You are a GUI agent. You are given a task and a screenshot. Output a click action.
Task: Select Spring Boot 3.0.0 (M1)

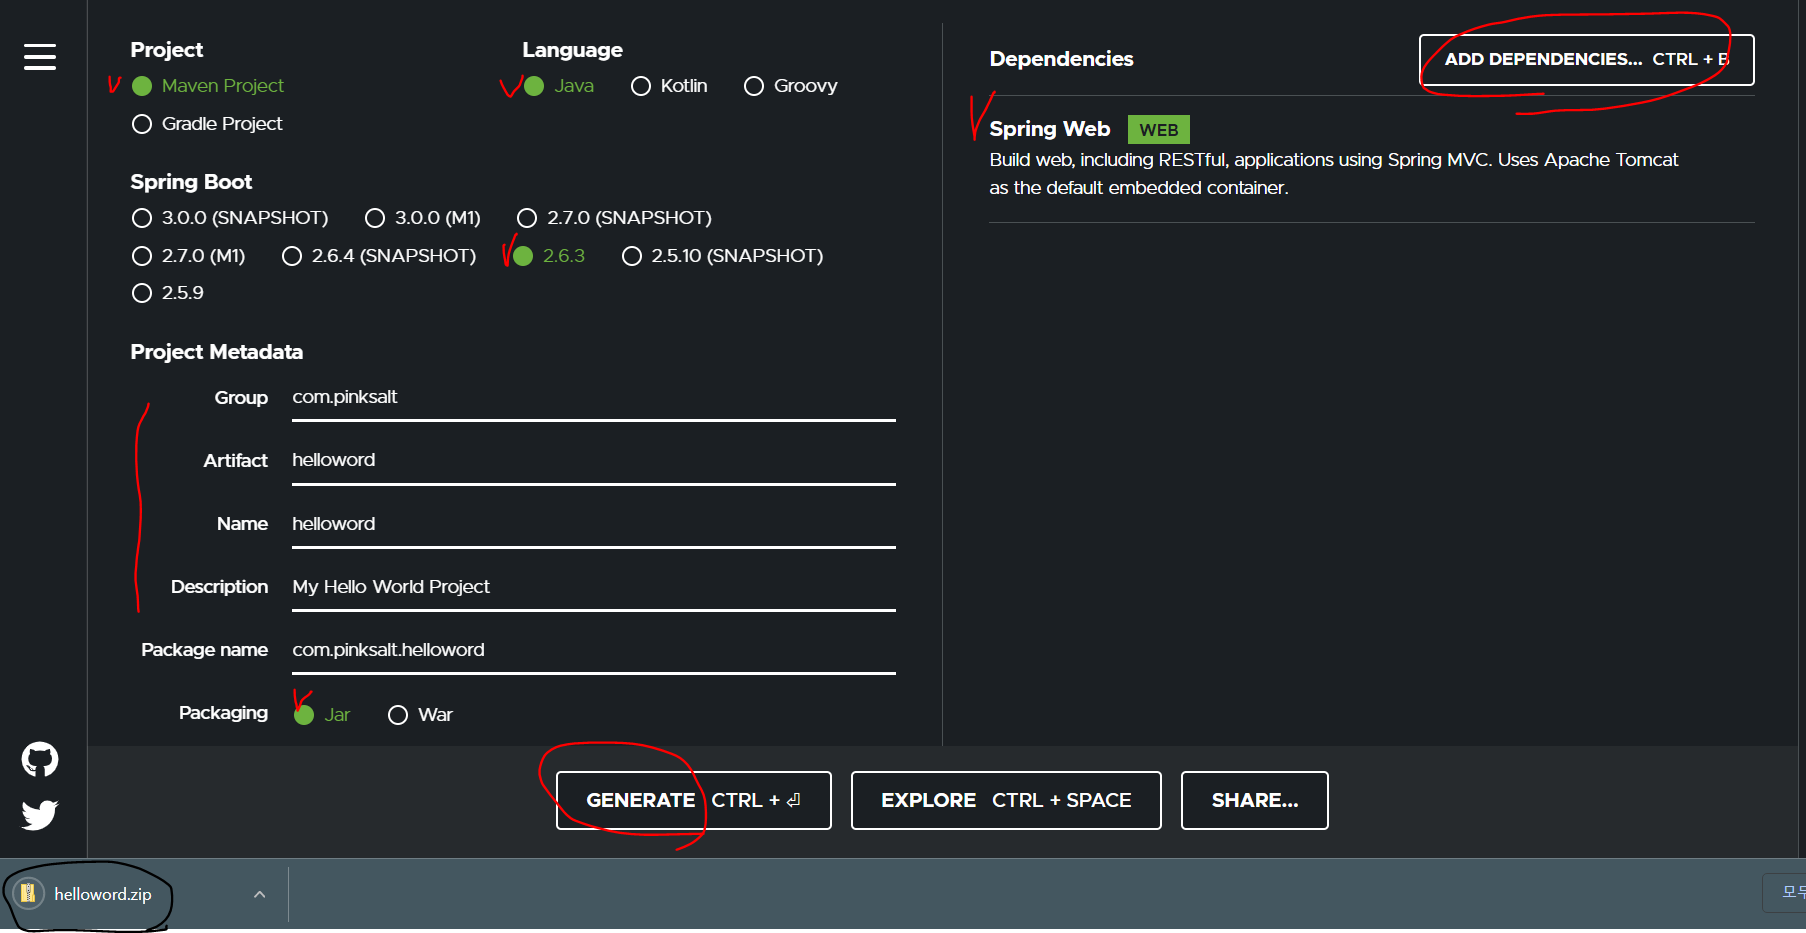375,218
